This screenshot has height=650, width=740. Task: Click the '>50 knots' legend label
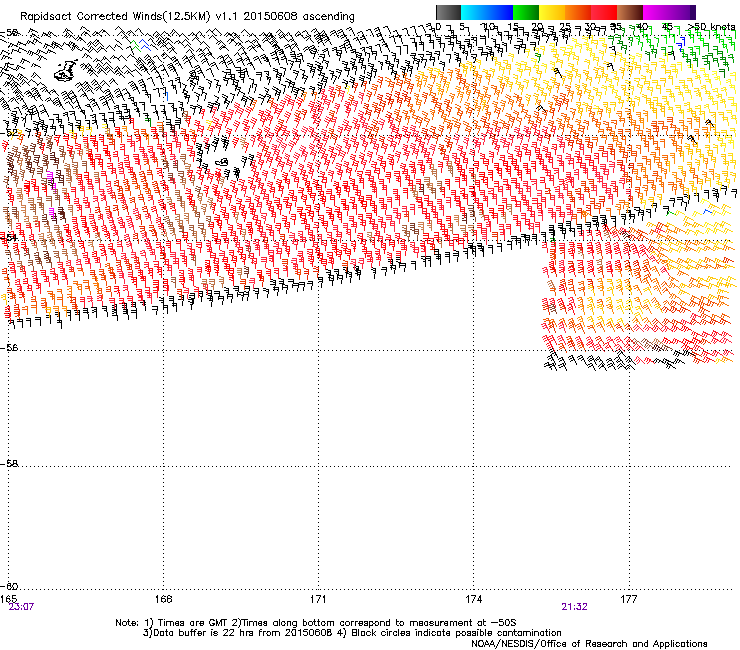click(711, 27)
